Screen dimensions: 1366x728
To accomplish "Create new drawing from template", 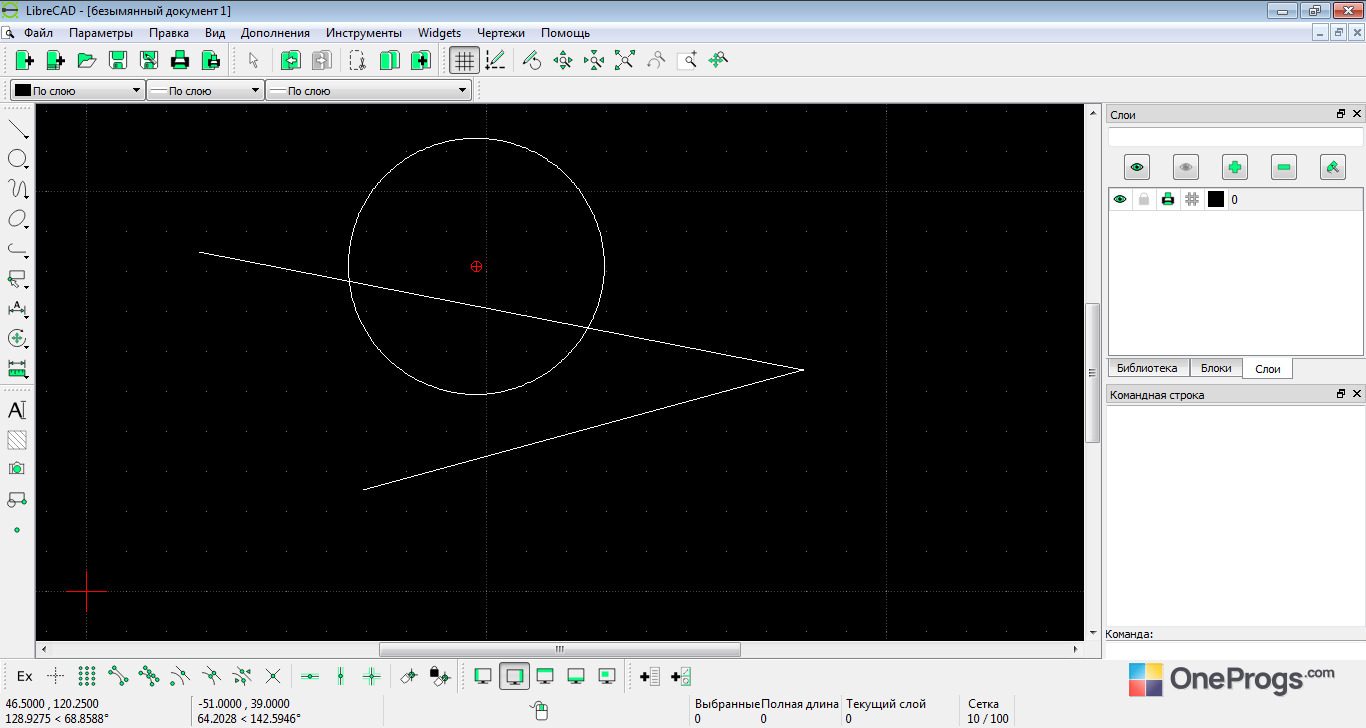I will coord(55,60).
